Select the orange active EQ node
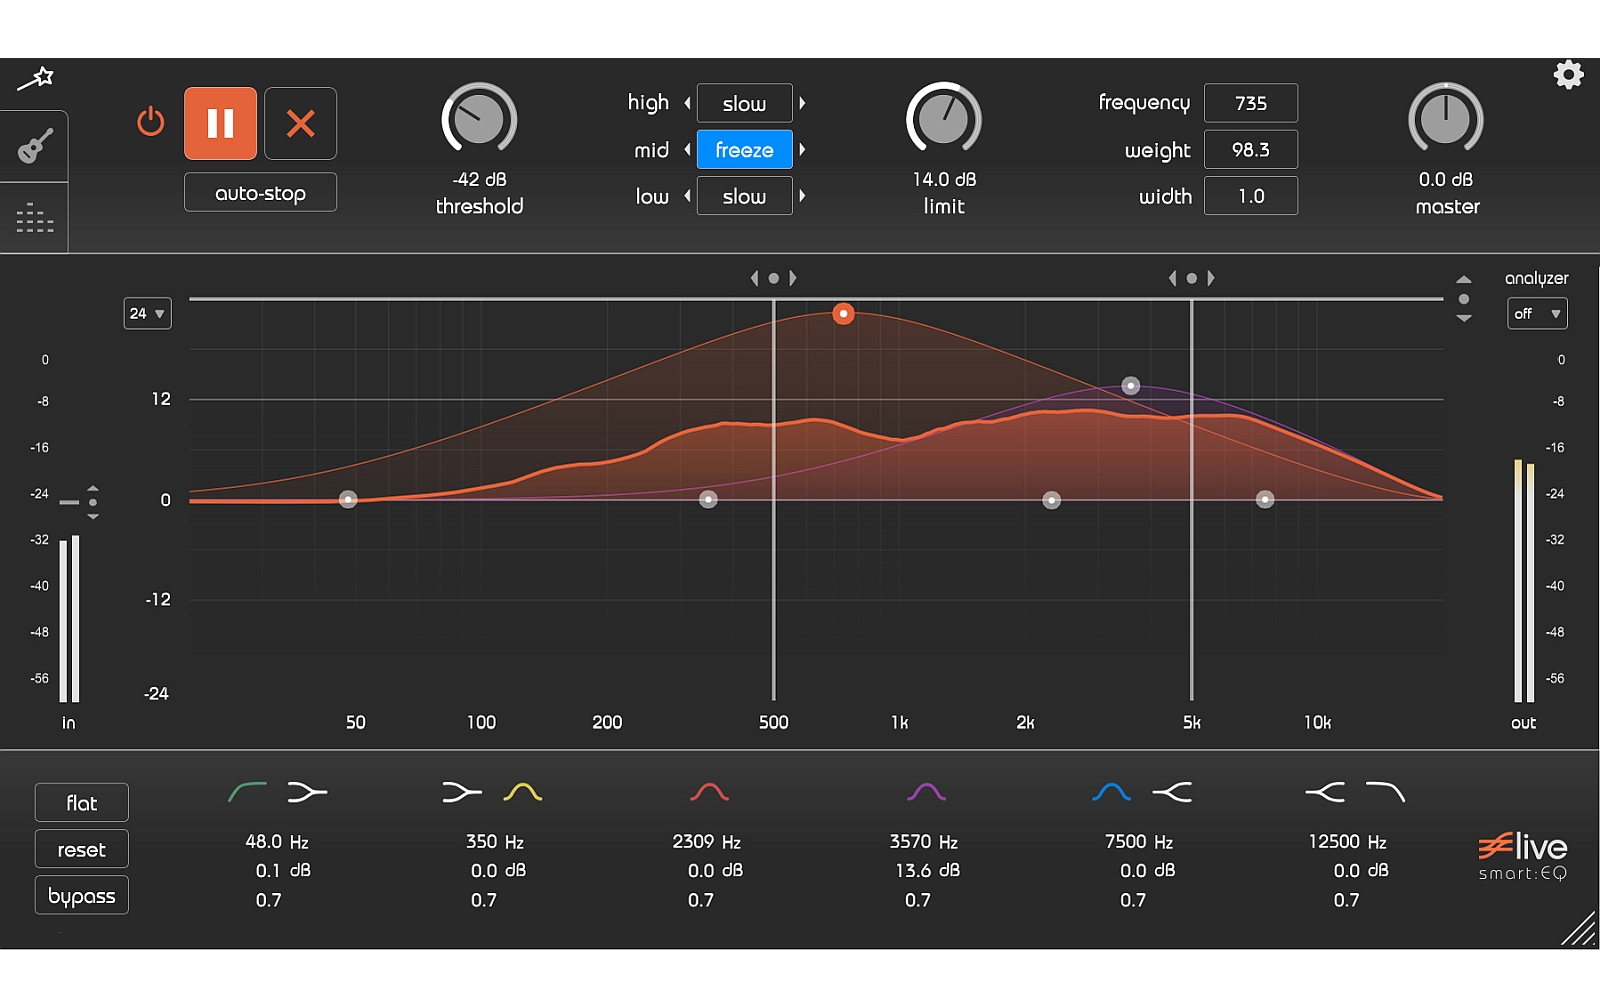This screenshot has height=1007, width=1600. (843, 314)
